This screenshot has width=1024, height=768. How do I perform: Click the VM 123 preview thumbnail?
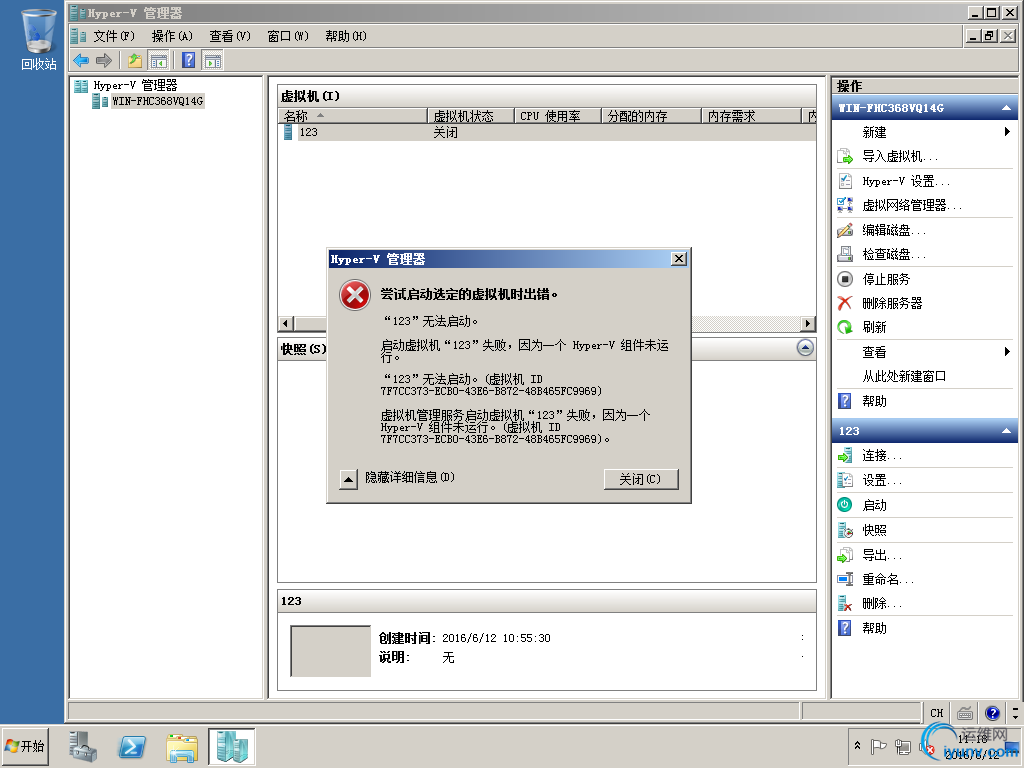tap(330, 651)
